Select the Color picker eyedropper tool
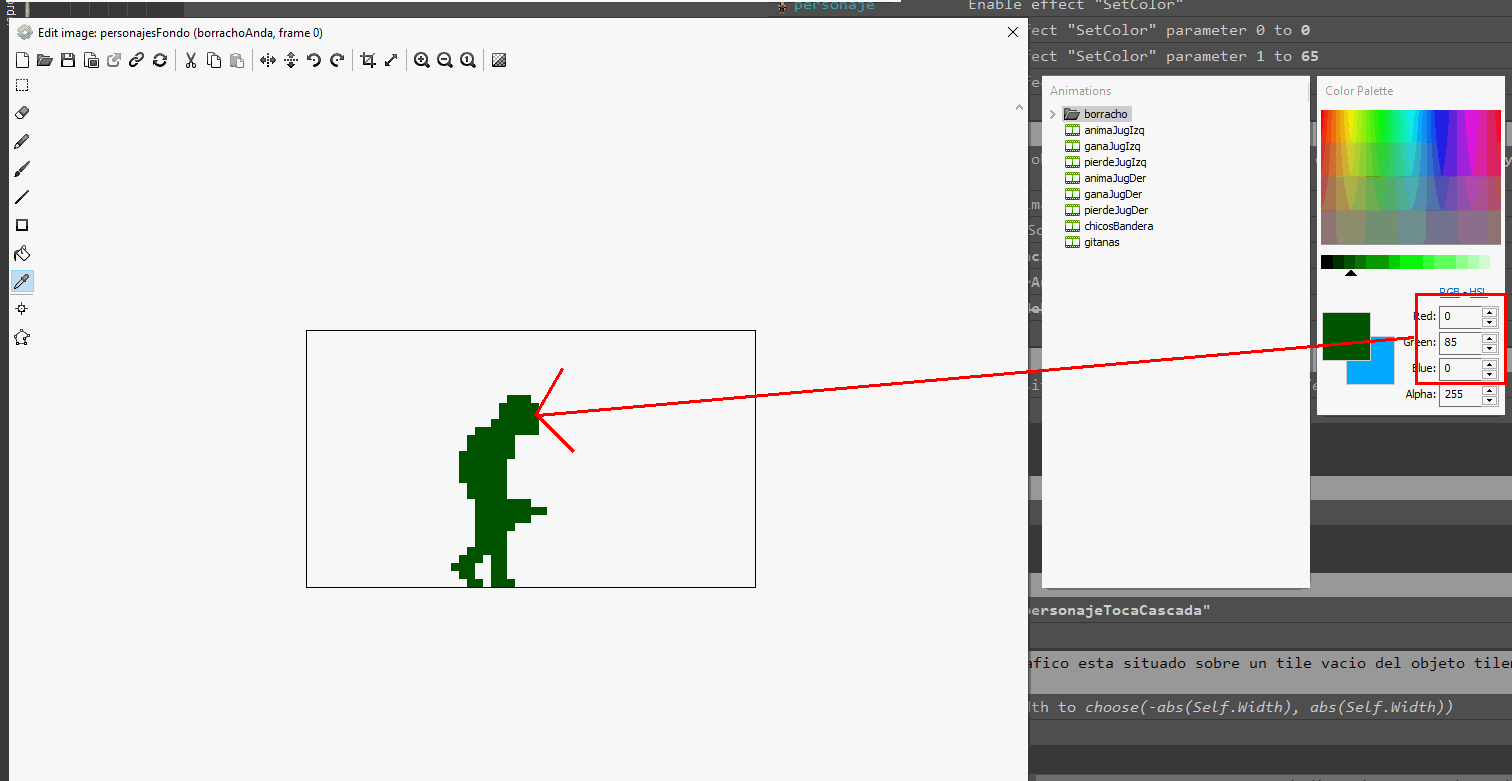 tap(22, 281)
